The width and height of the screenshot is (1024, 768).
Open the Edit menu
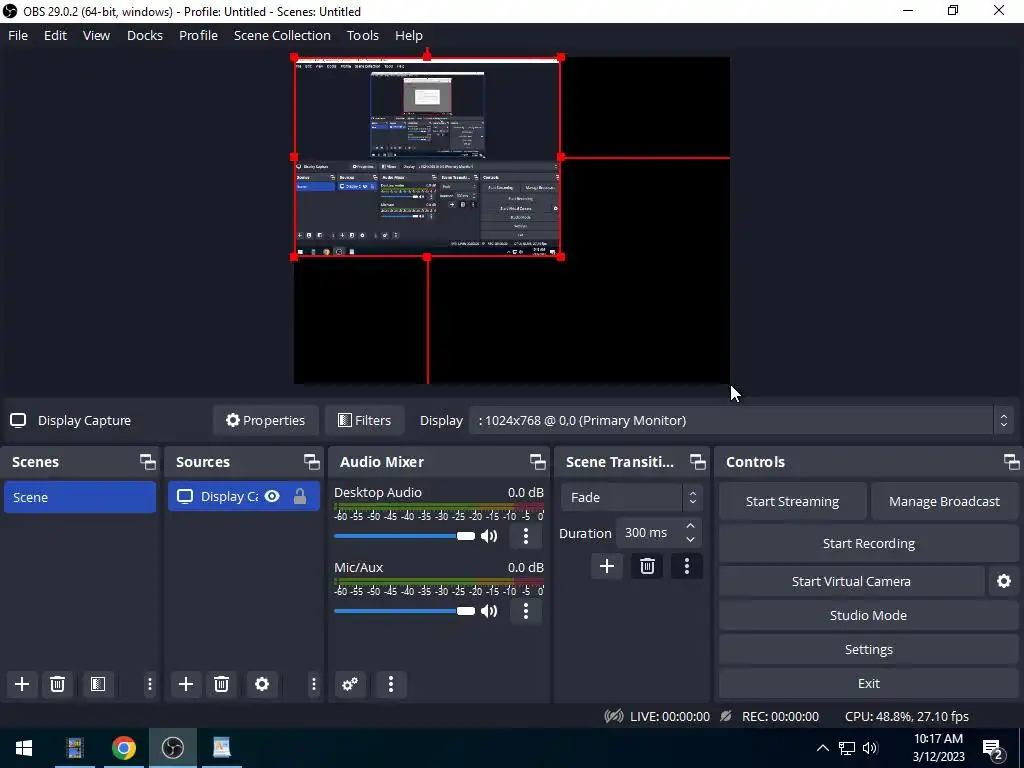click(x=56, y=35)
